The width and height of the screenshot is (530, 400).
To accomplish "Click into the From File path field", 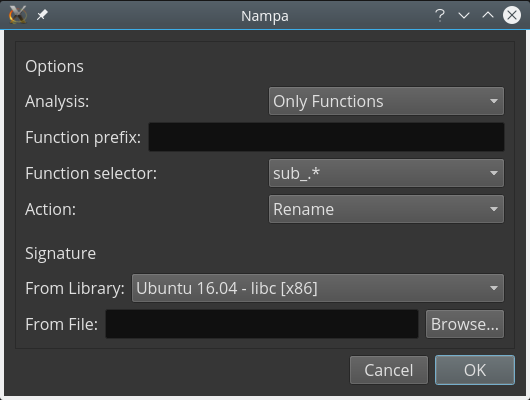I will click(262, 324).
